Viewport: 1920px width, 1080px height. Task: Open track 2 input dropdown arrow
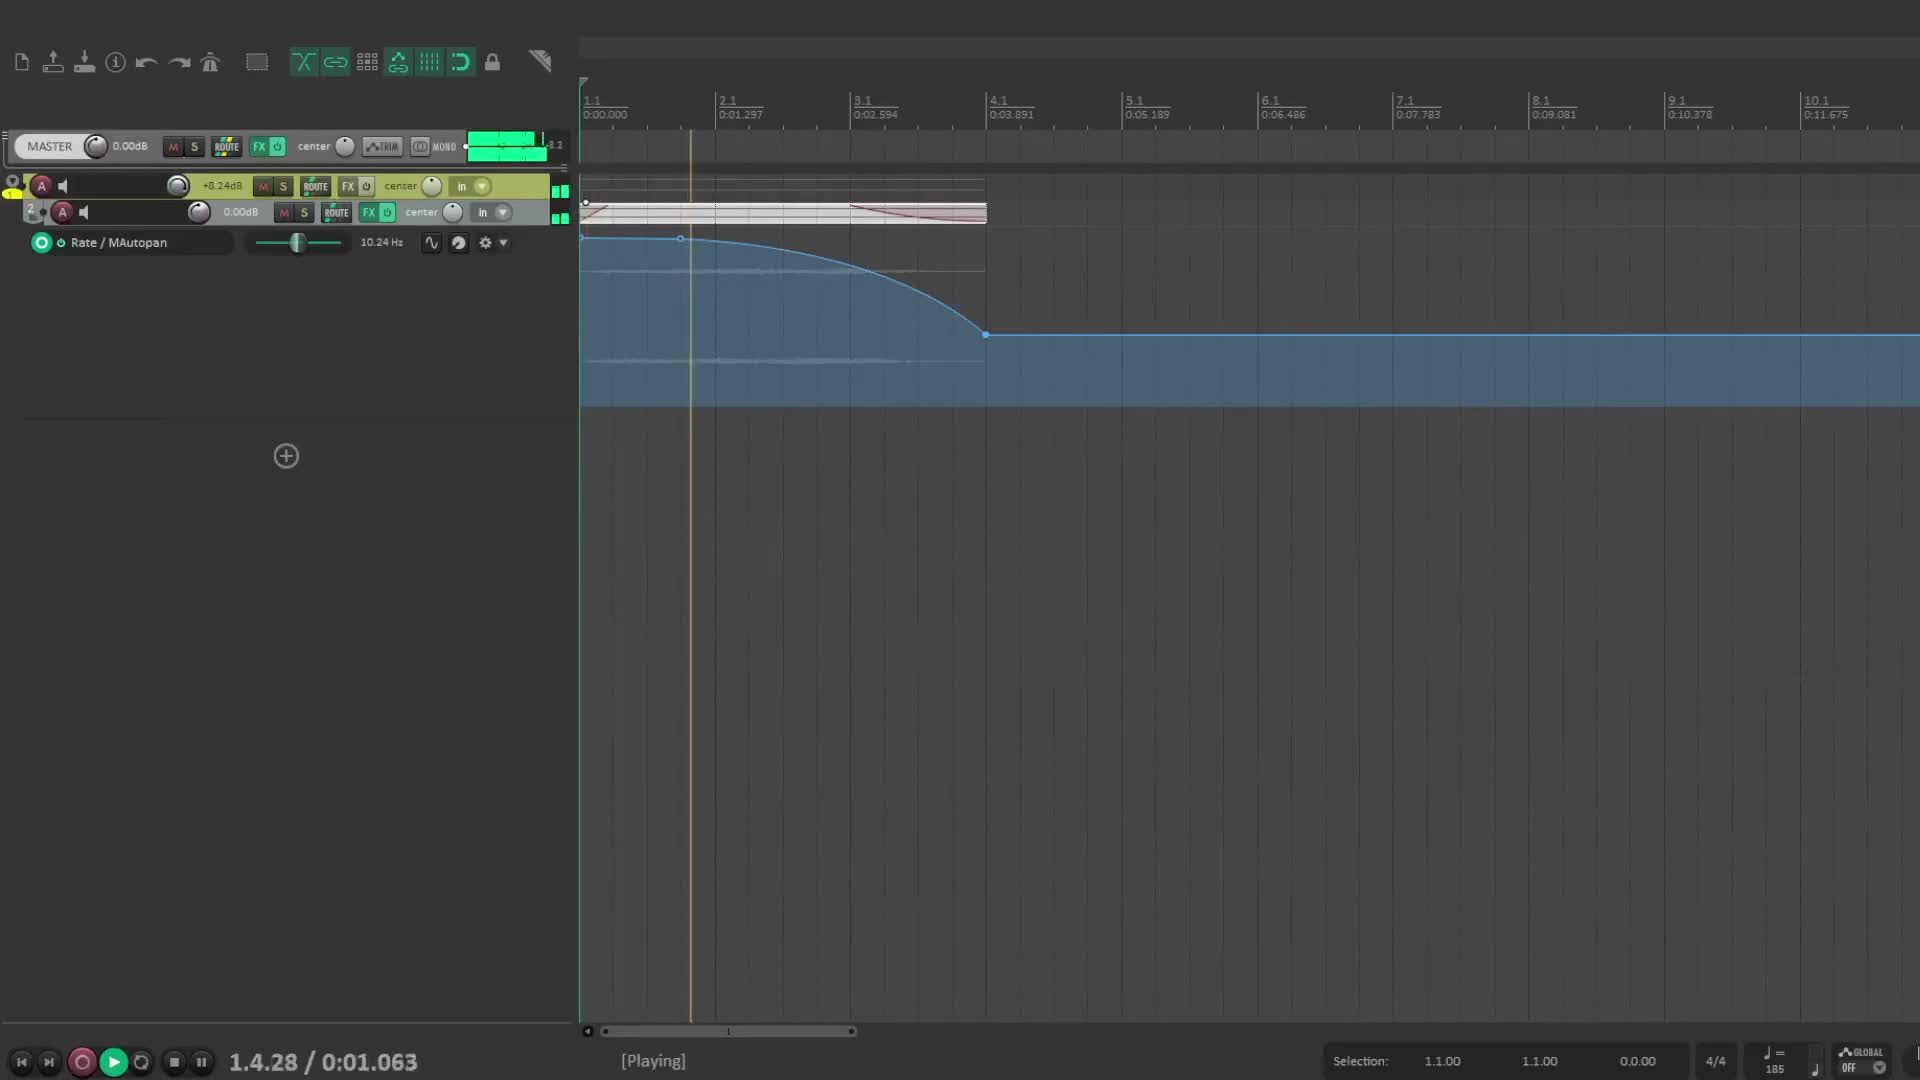pos(503,213)
